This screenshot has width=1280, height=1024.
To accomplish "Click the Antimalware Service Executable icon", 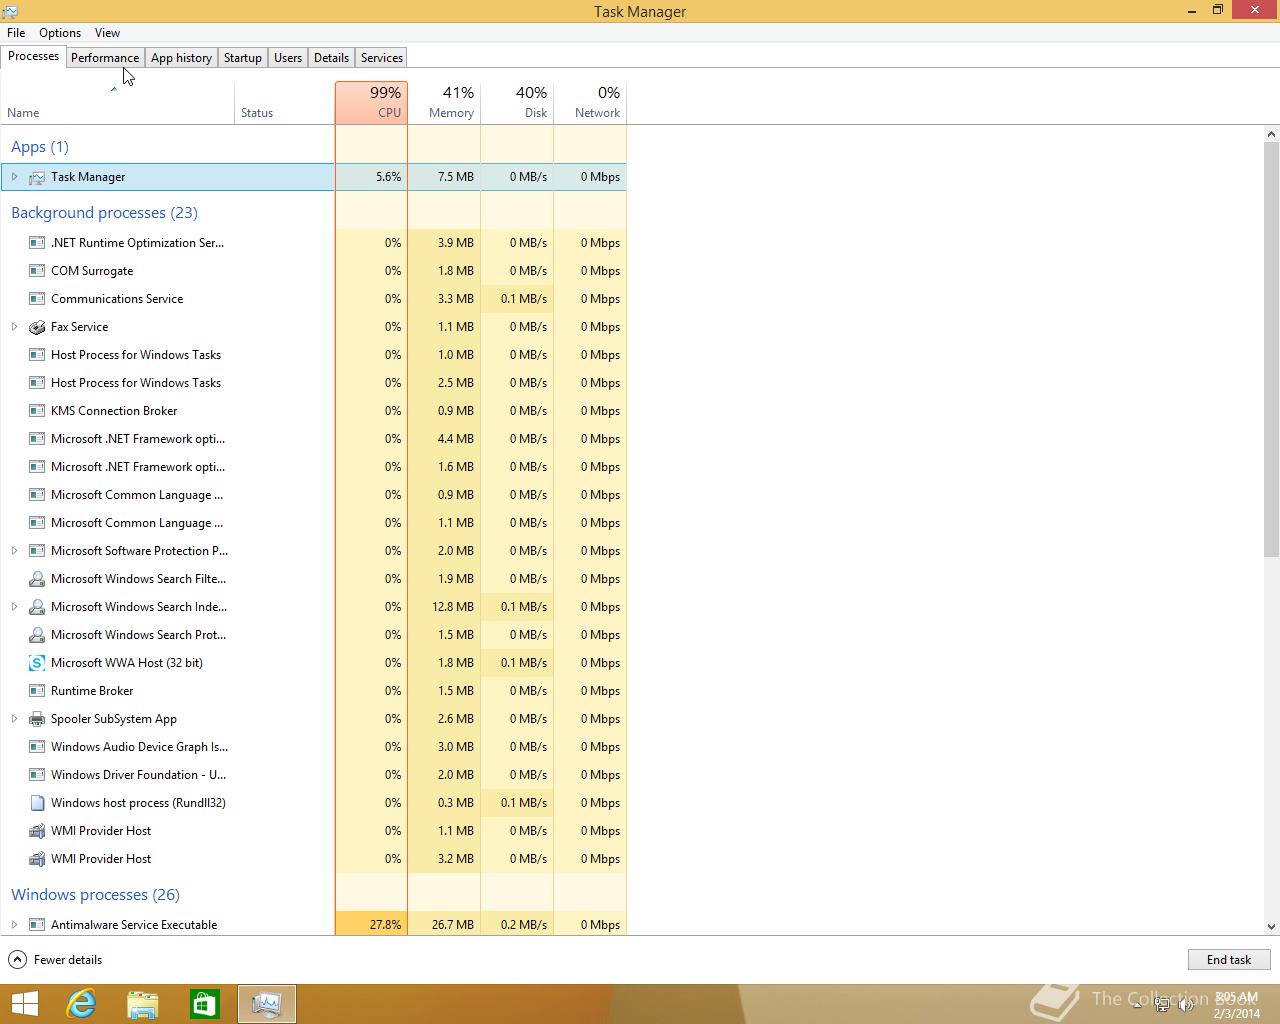I will click(37, 925).
